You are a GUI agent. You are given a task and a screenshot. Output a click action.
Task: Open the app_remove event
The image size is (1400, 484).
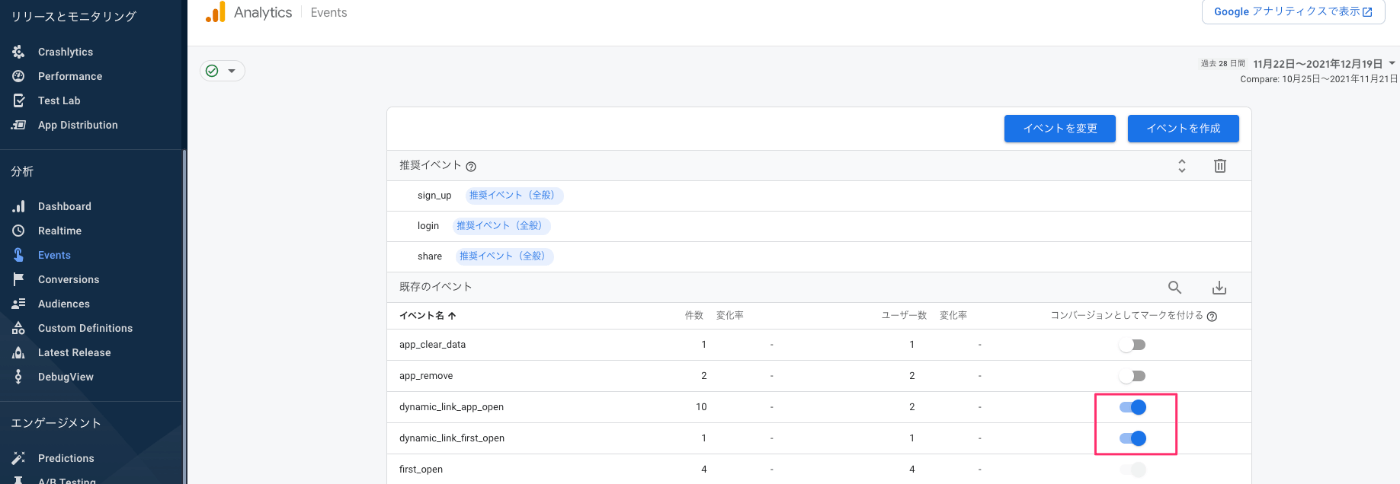pos(426,376)
